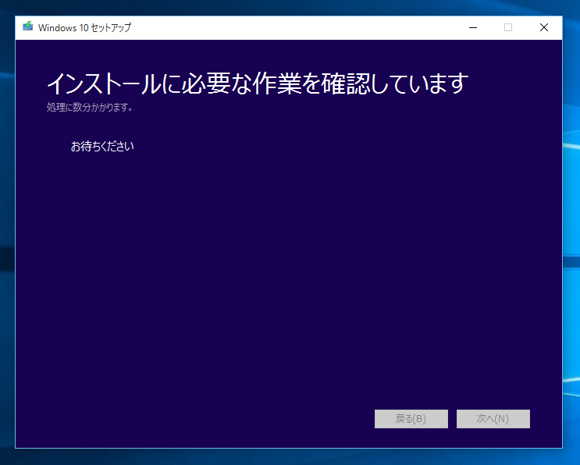
Task: Click the disabled maximize button
Action: pos(508,27)
